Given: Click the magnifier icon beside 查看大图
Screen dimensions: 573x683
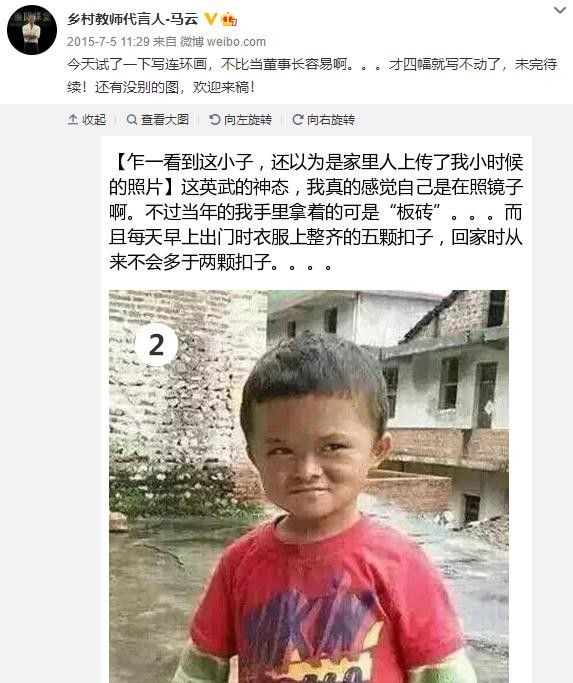Looking at the screenshot, I should [x=131, y=119].
